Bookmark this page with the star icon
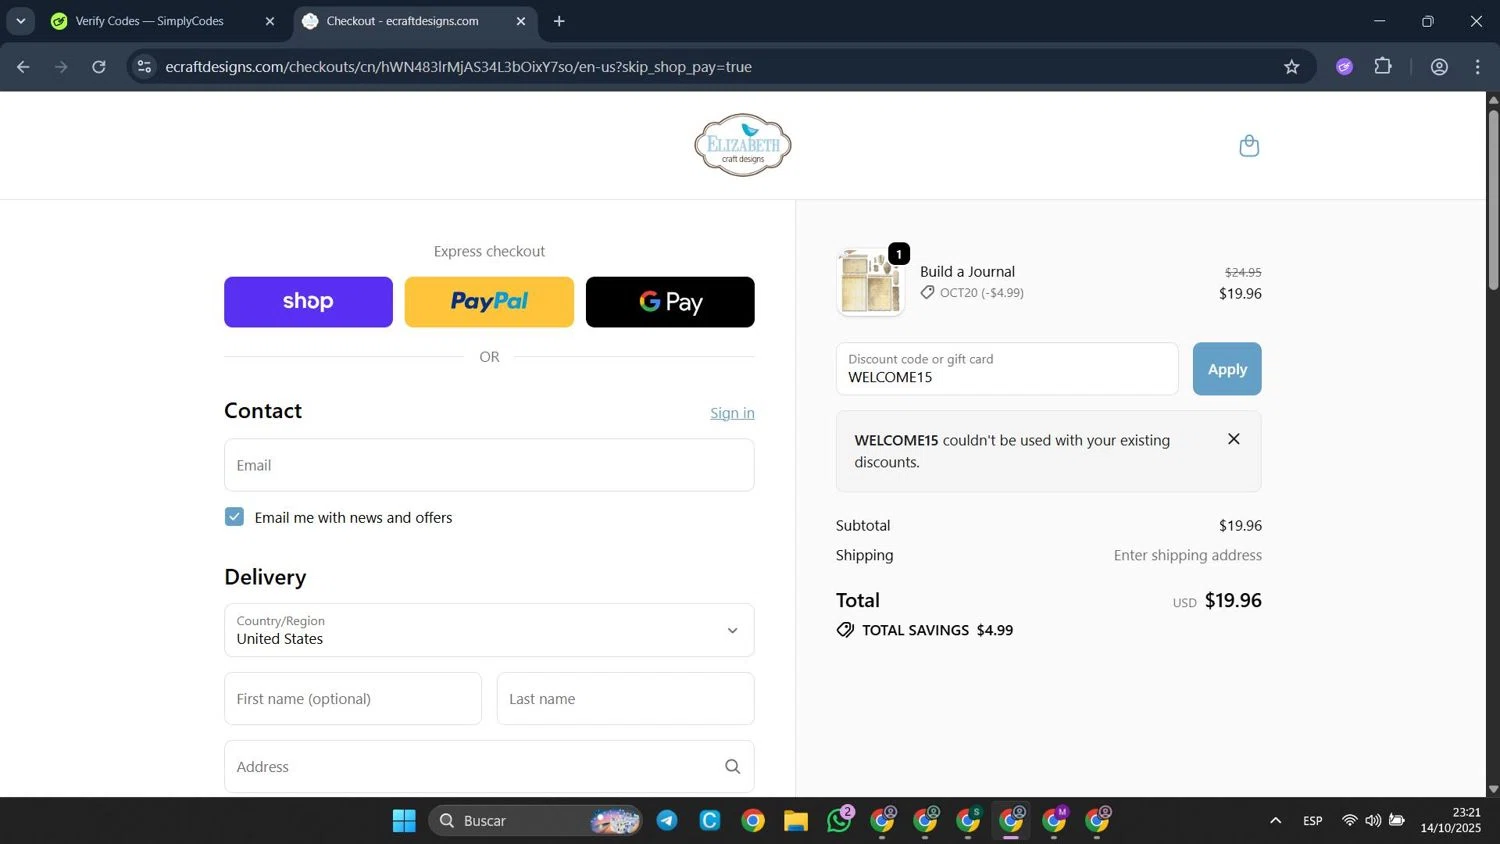The image size is (1500, 844). pos(1292,67)
